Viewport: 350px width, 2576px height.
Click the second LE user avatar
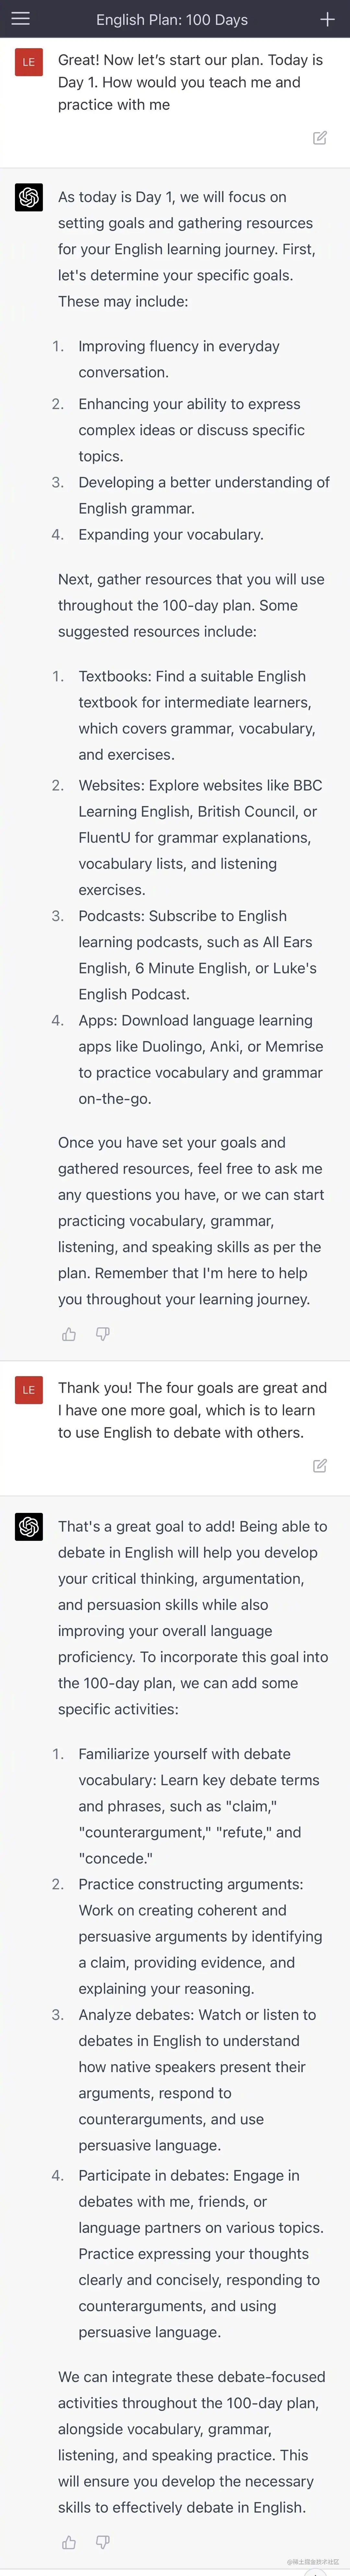[x=29, y=1390]
